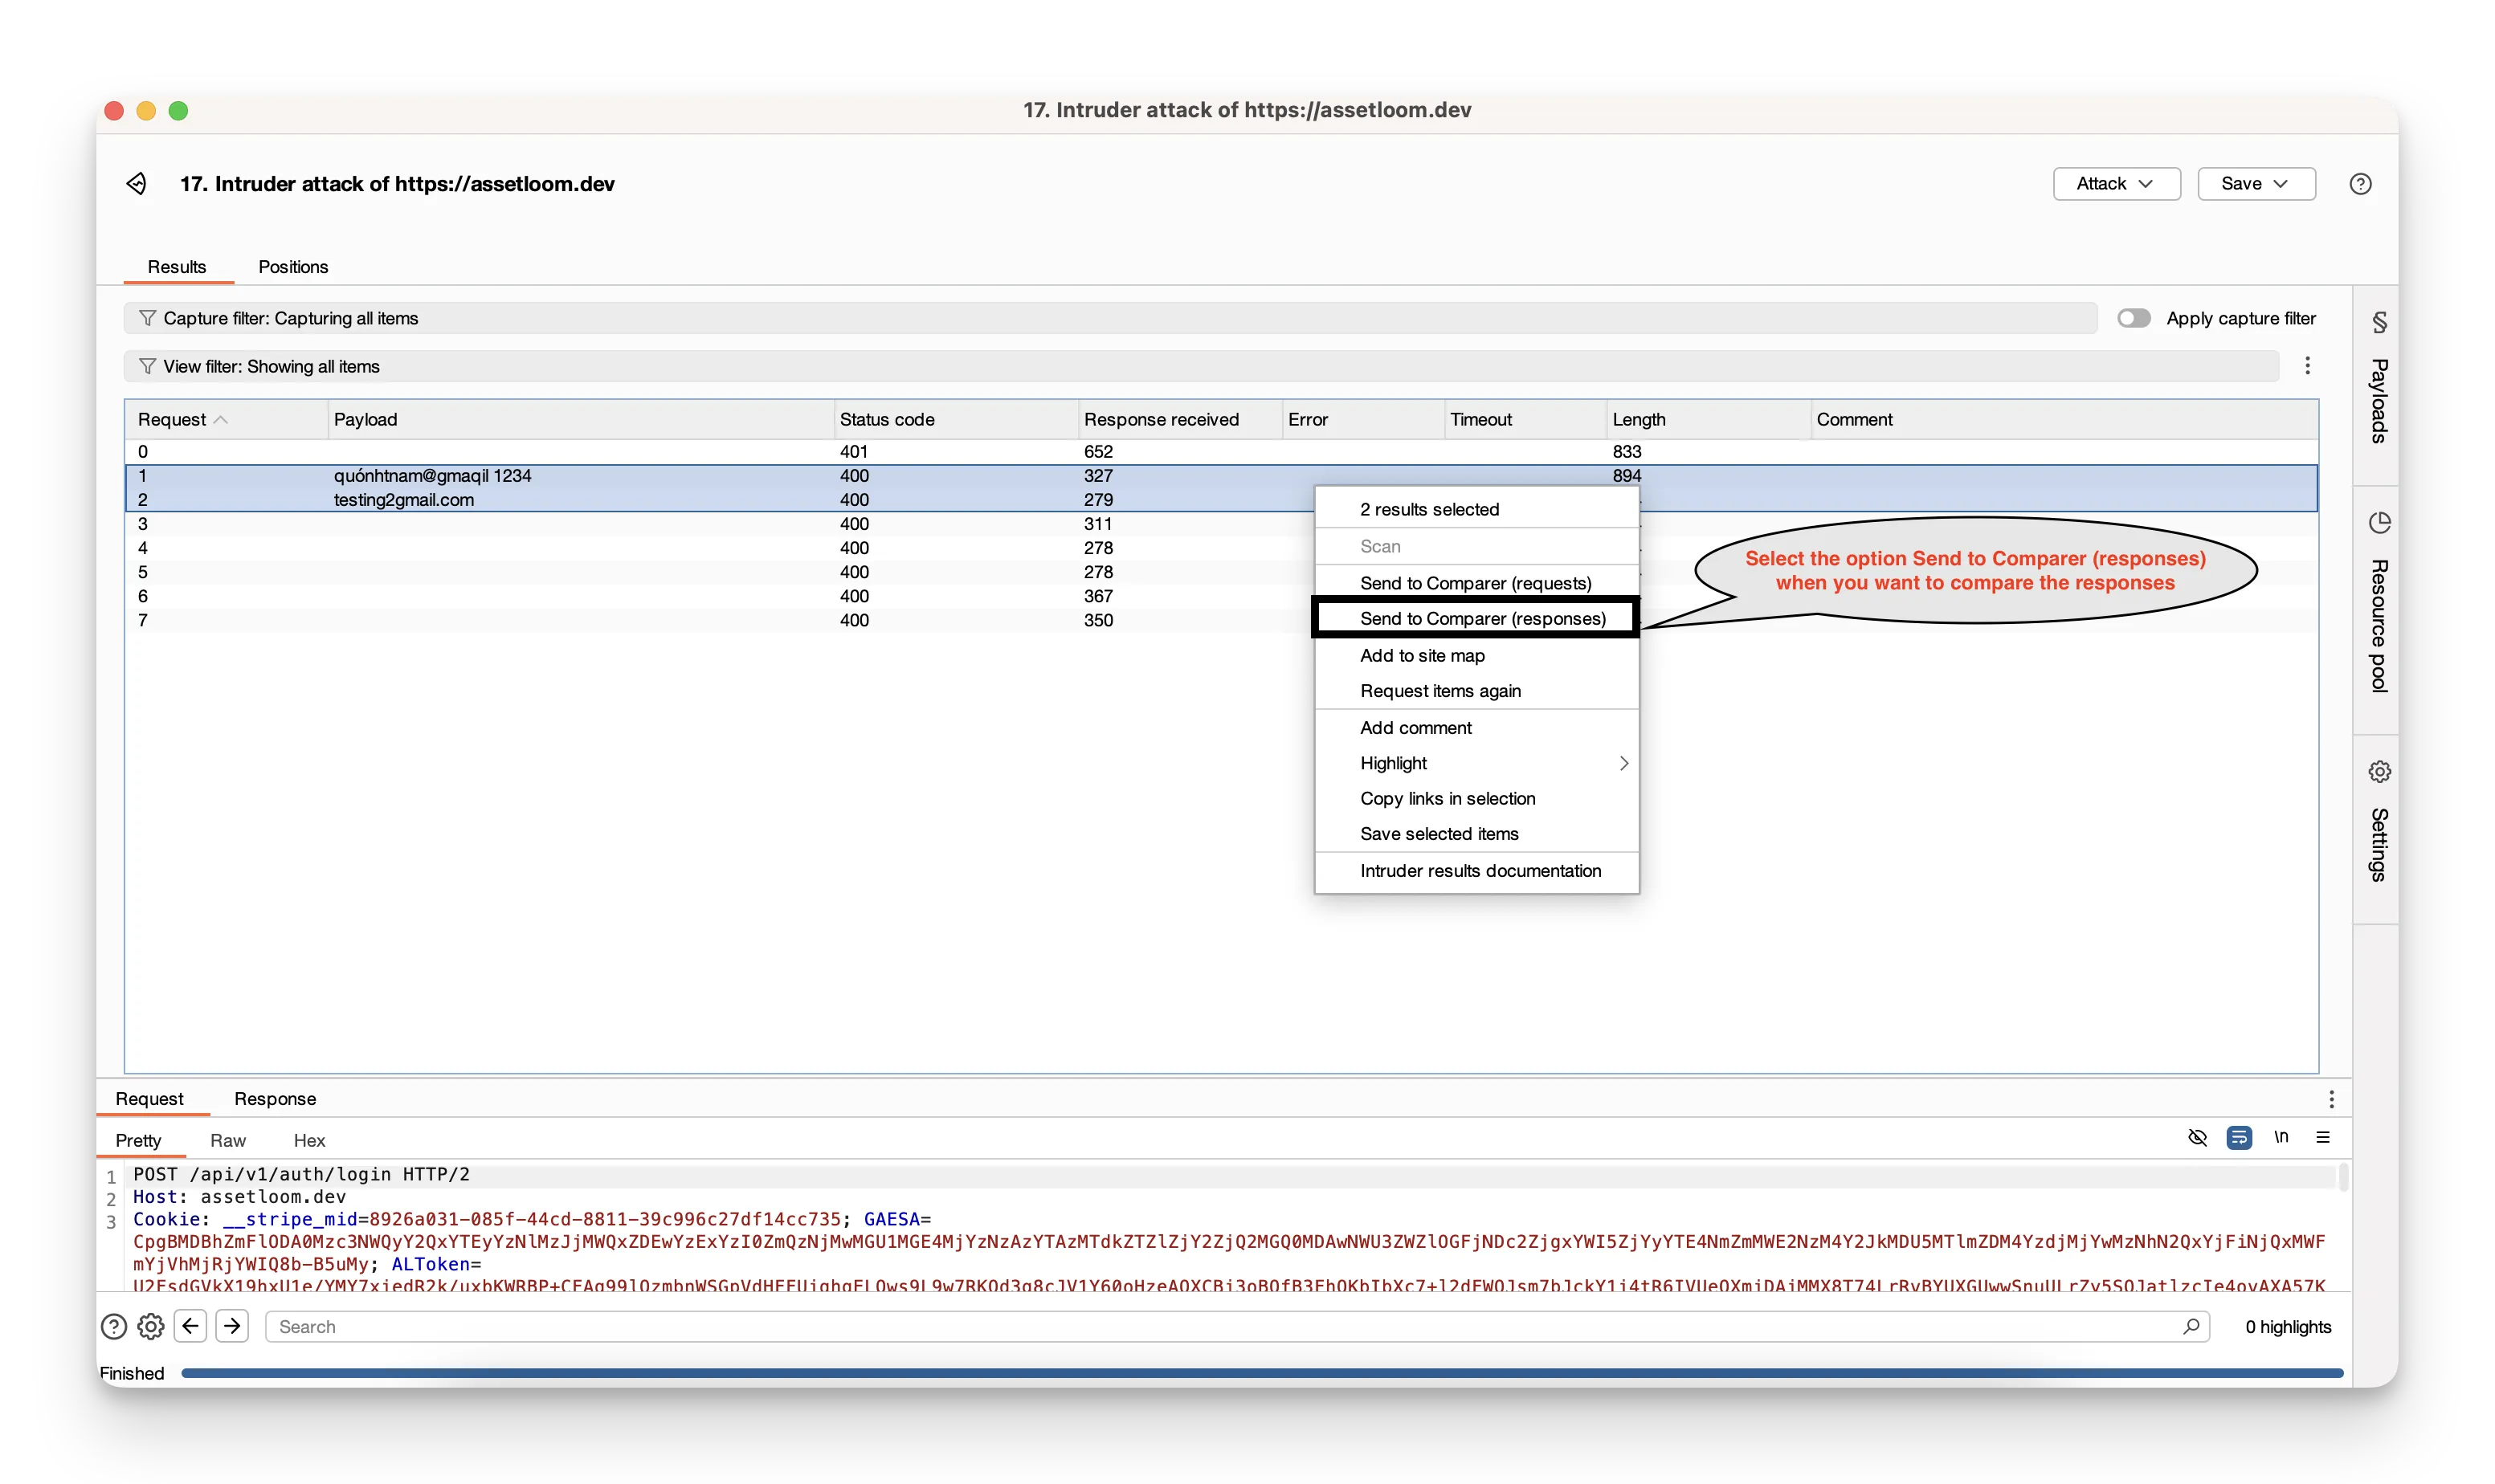Expand the Highlight submenu arrow
Viewport: 2495px width, 1484px height.
[1623, 764]
